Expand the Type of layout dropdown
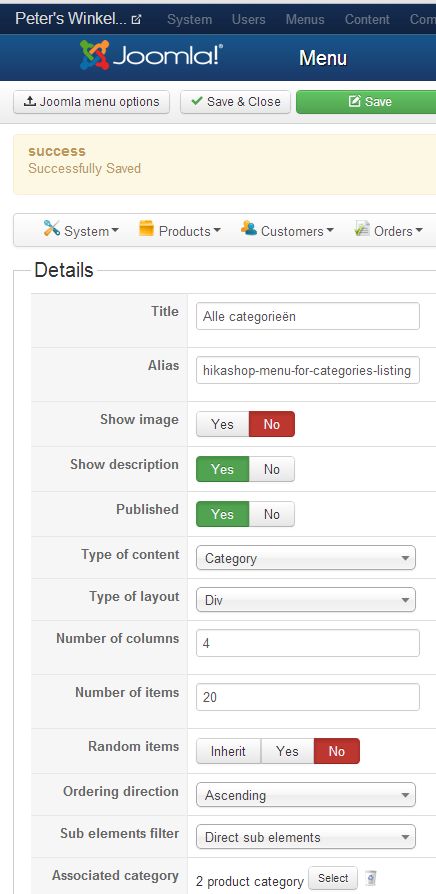 pos(306,600)
